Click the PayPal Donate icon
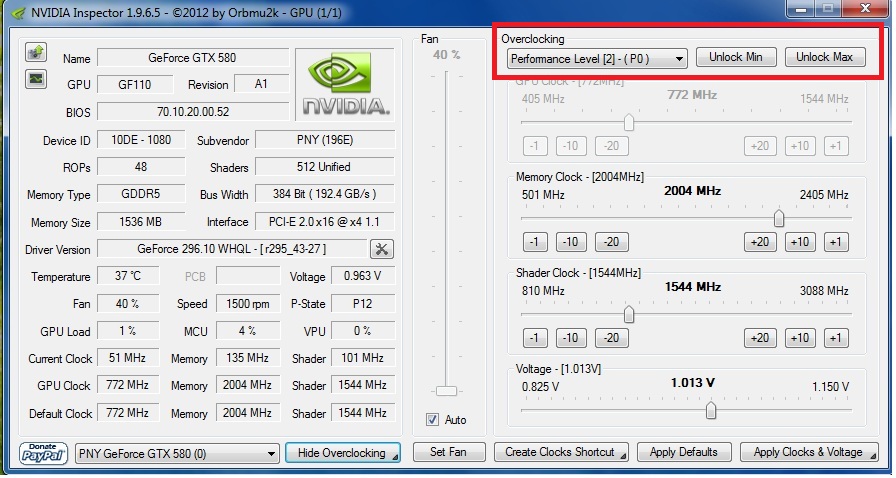 [x=44, y=453]
